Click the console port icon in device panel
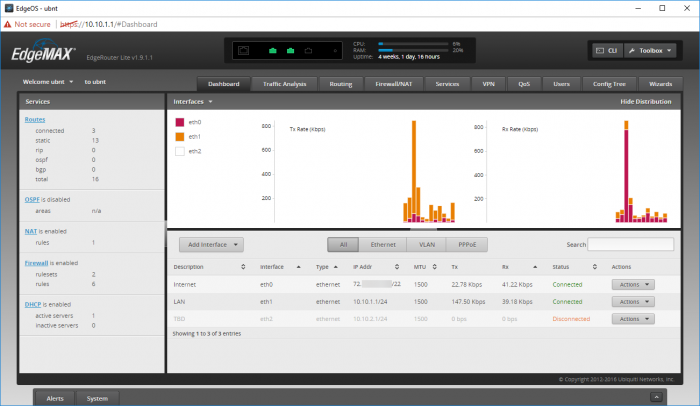This screenshot has width=700, height=406. (243, 50)
